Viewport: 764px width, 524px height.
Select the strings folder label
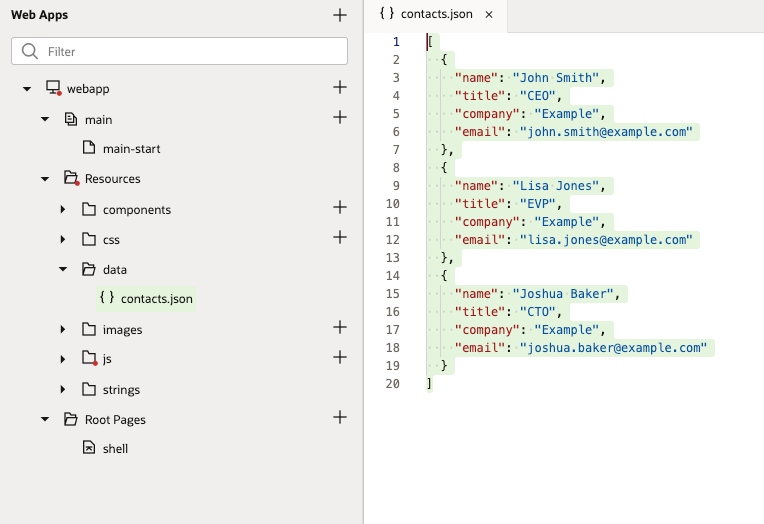(121, 389)
